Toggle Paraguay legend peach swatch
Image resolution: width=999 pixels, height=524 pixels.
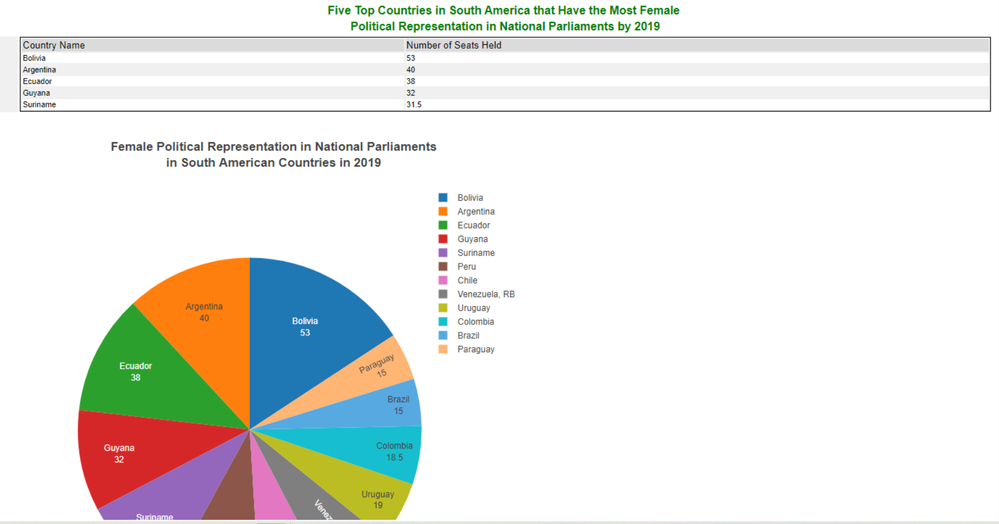coord(443,349)
